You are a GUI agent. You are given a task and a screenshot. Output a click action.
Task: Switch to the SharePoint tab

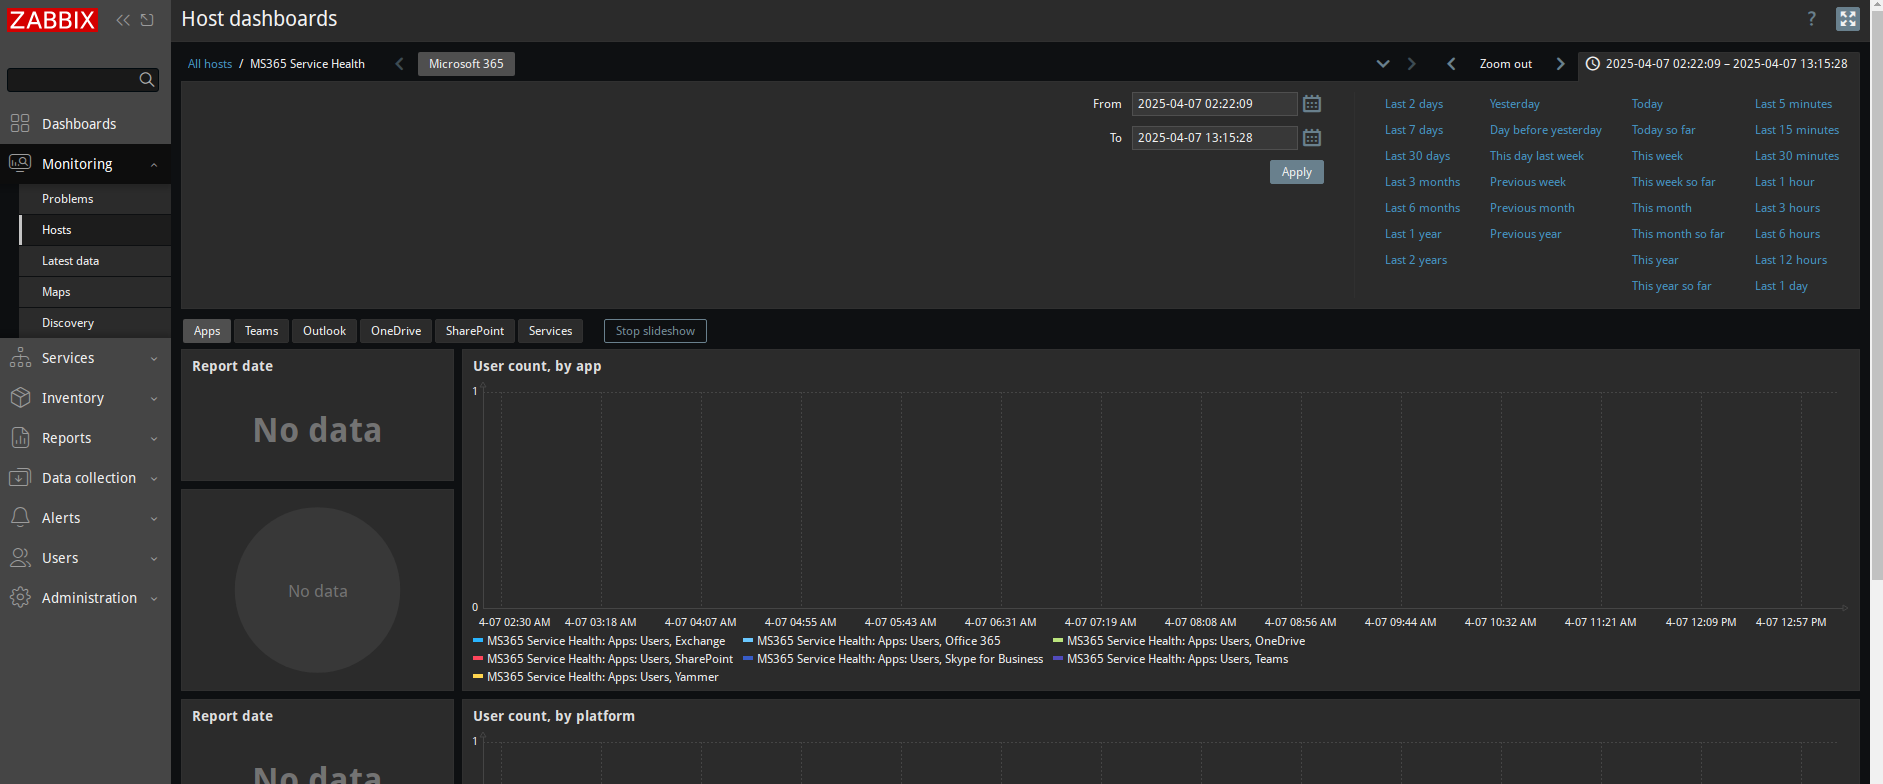click(x=475, y=331)
